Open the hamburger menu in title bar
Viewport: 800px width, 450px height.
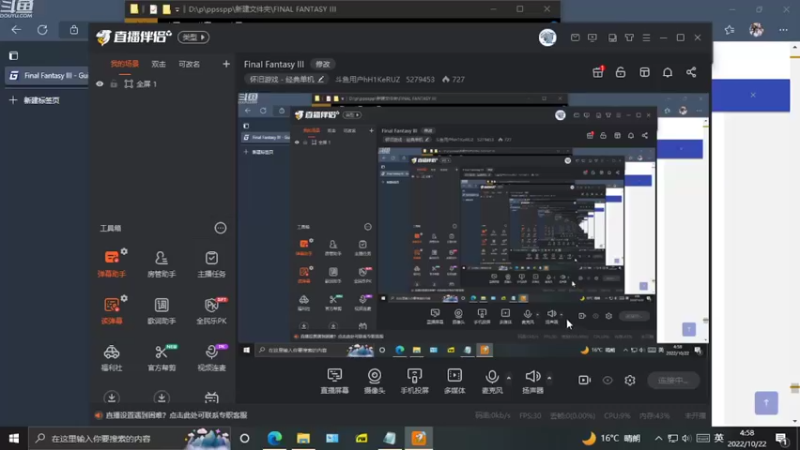(x=646, y=38)
